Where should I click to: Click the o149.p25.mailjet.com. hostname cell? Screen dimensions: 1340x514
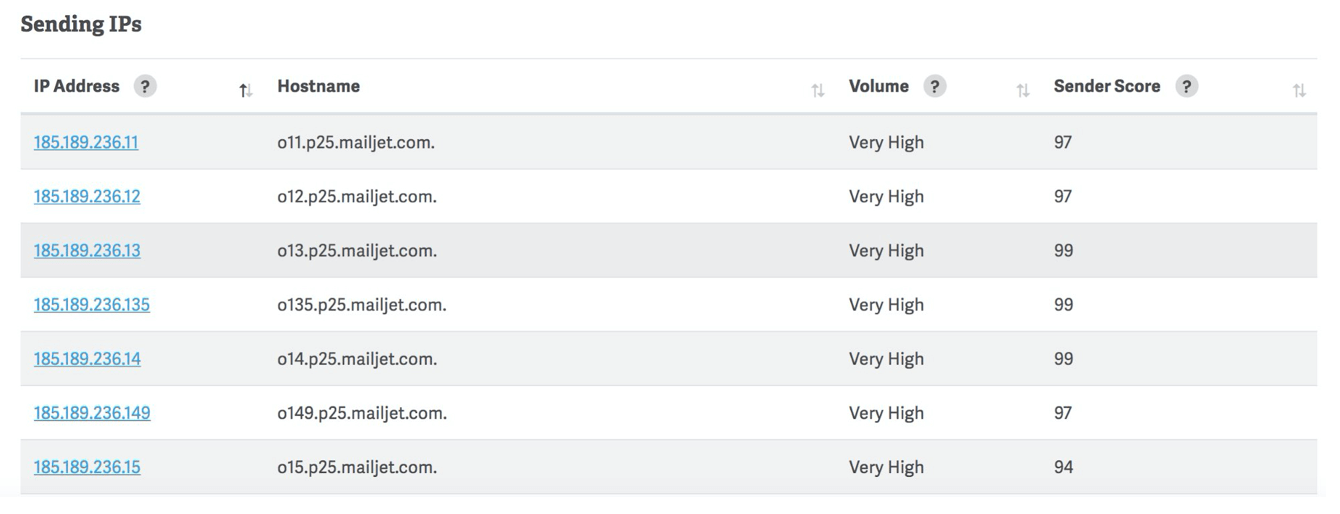(362, 412)
